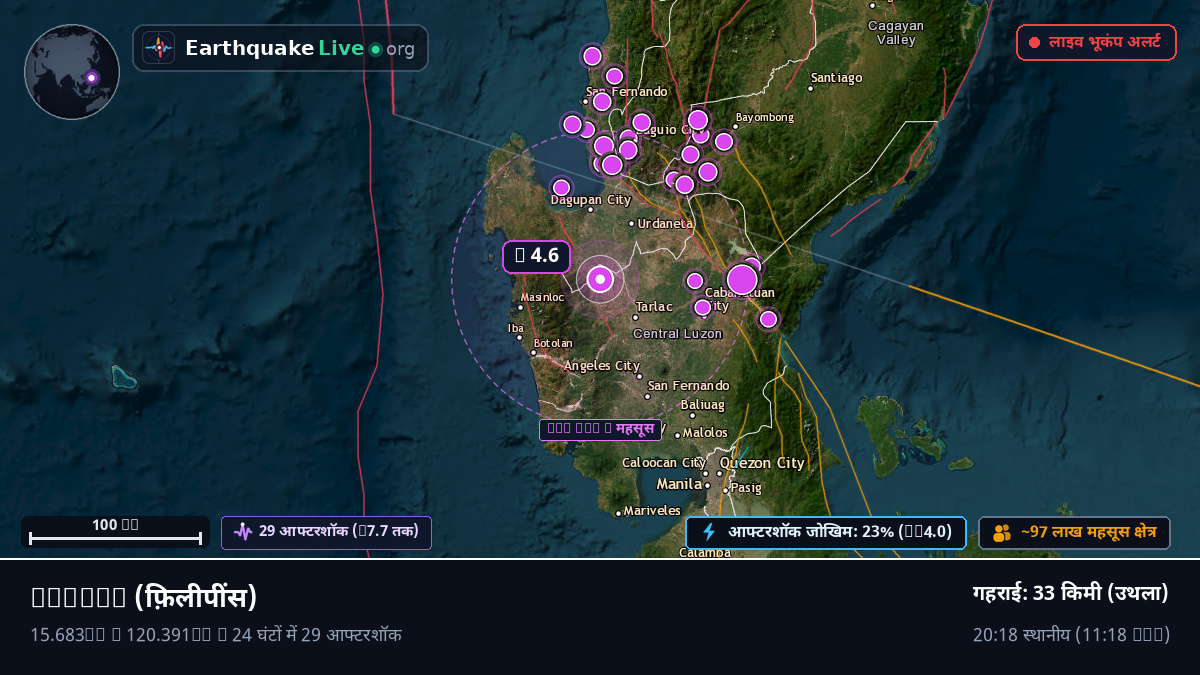Screen dimensions: 1200x675
Task: Click the EarthquakeLive compass logo icon
Action: coord(158,48)
